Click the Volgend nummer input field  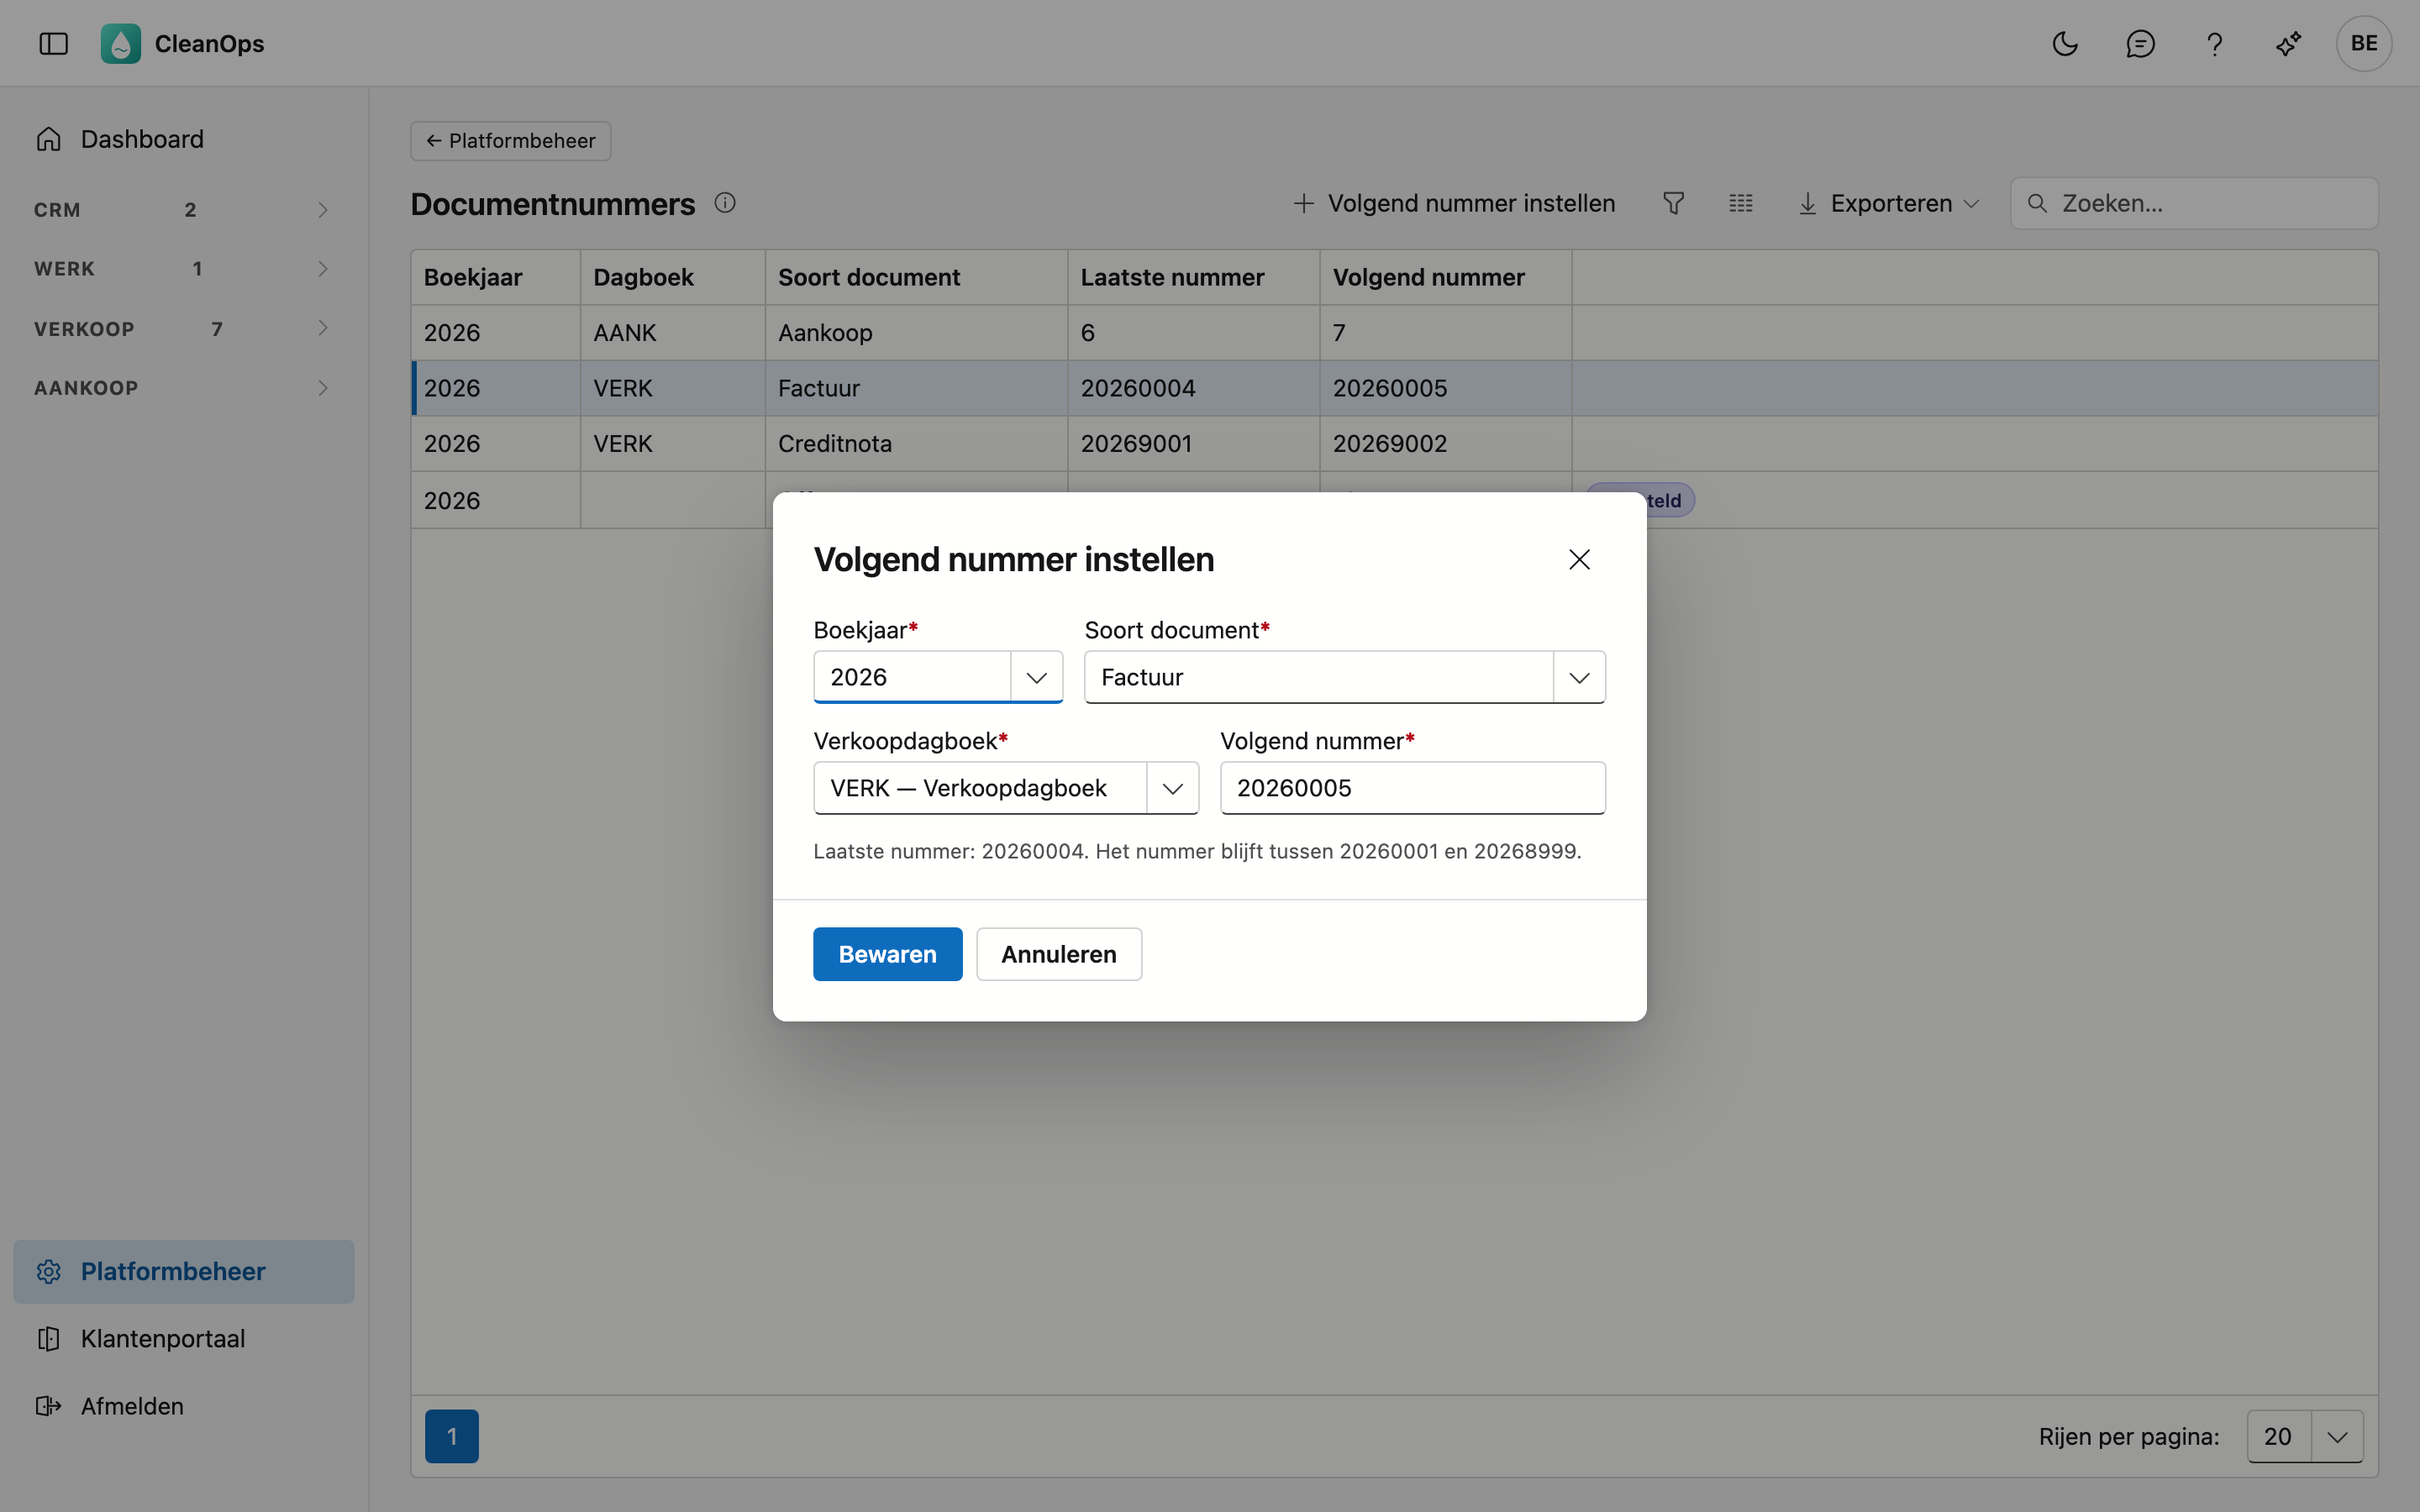click(x=1412, y=788)
